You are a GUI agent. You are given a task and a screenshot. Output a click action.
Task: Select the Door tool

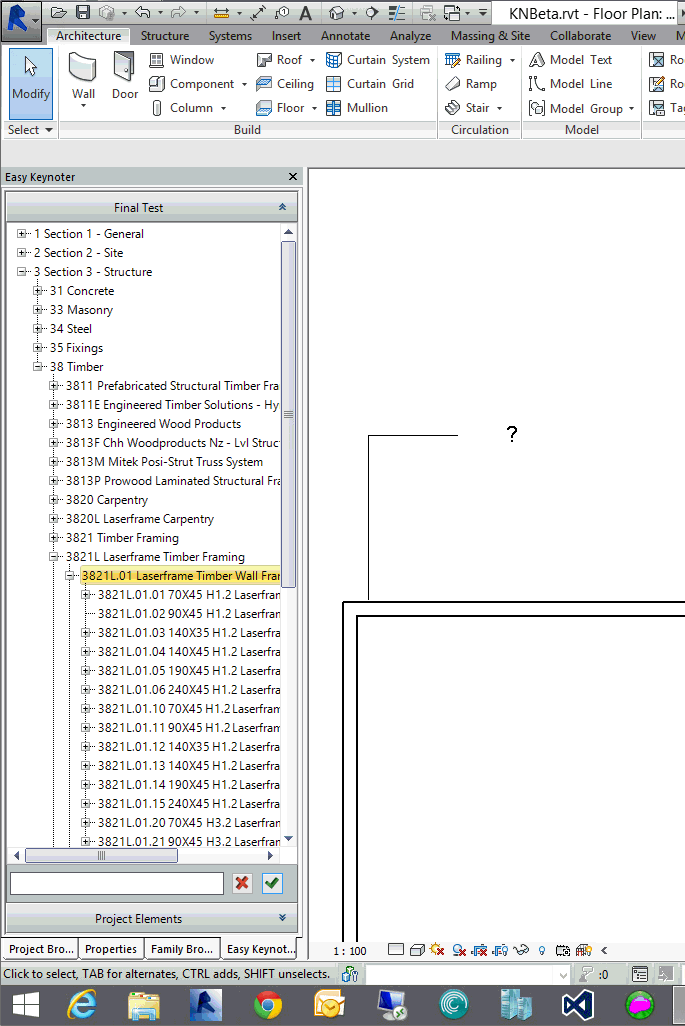[124, 76]
